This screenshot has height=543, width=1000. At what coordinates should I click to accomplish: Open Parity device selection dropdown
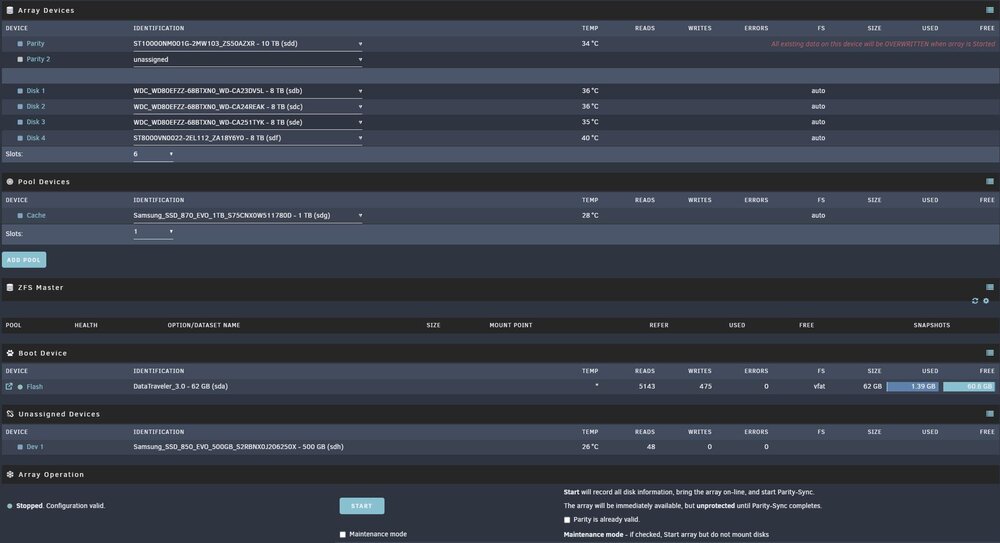click(247, 44)
